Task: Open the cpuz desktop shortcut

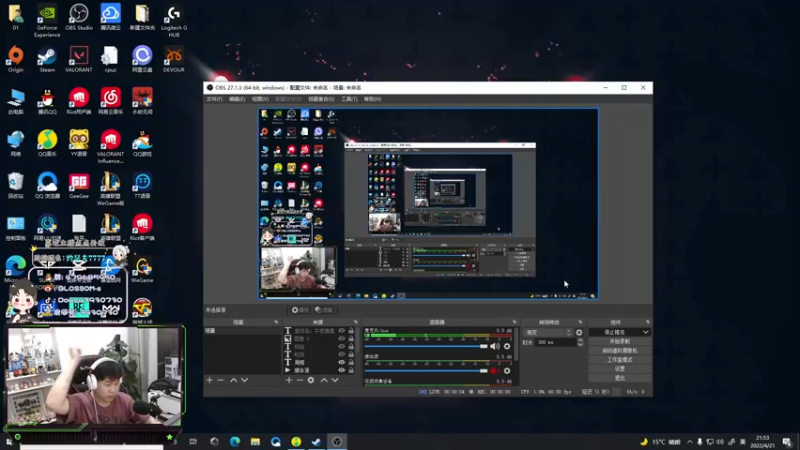Action: coord(110,60)
